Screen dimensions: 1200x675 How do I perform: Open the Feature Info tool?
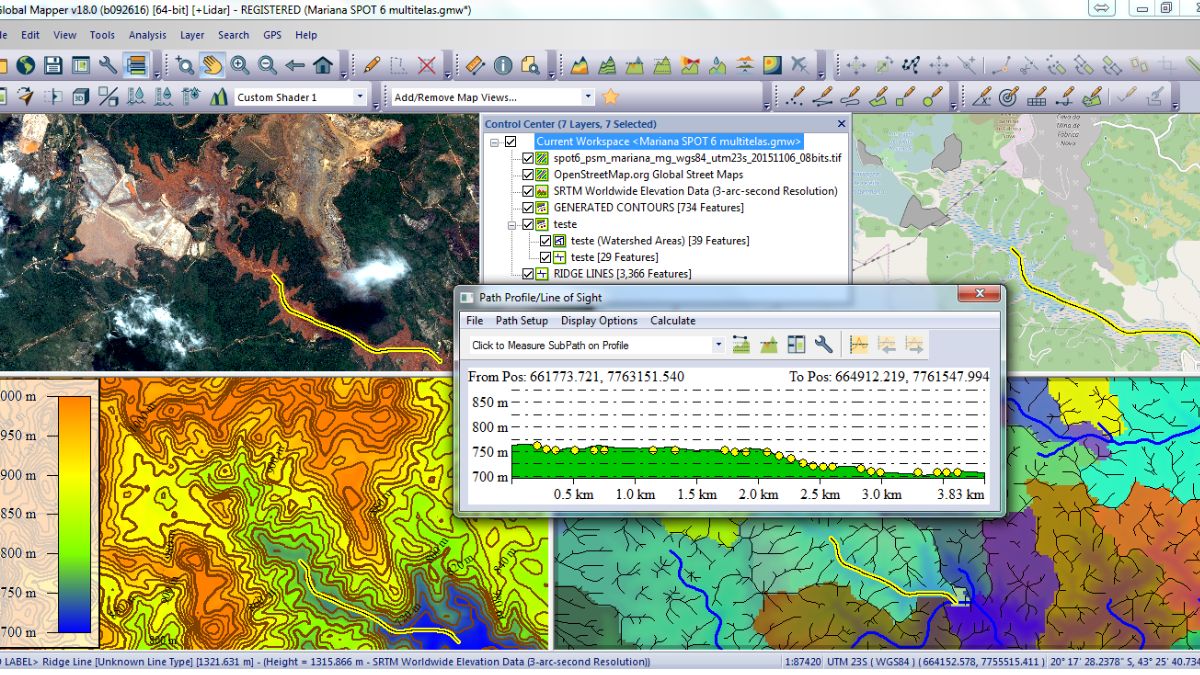tap(501, 66)
